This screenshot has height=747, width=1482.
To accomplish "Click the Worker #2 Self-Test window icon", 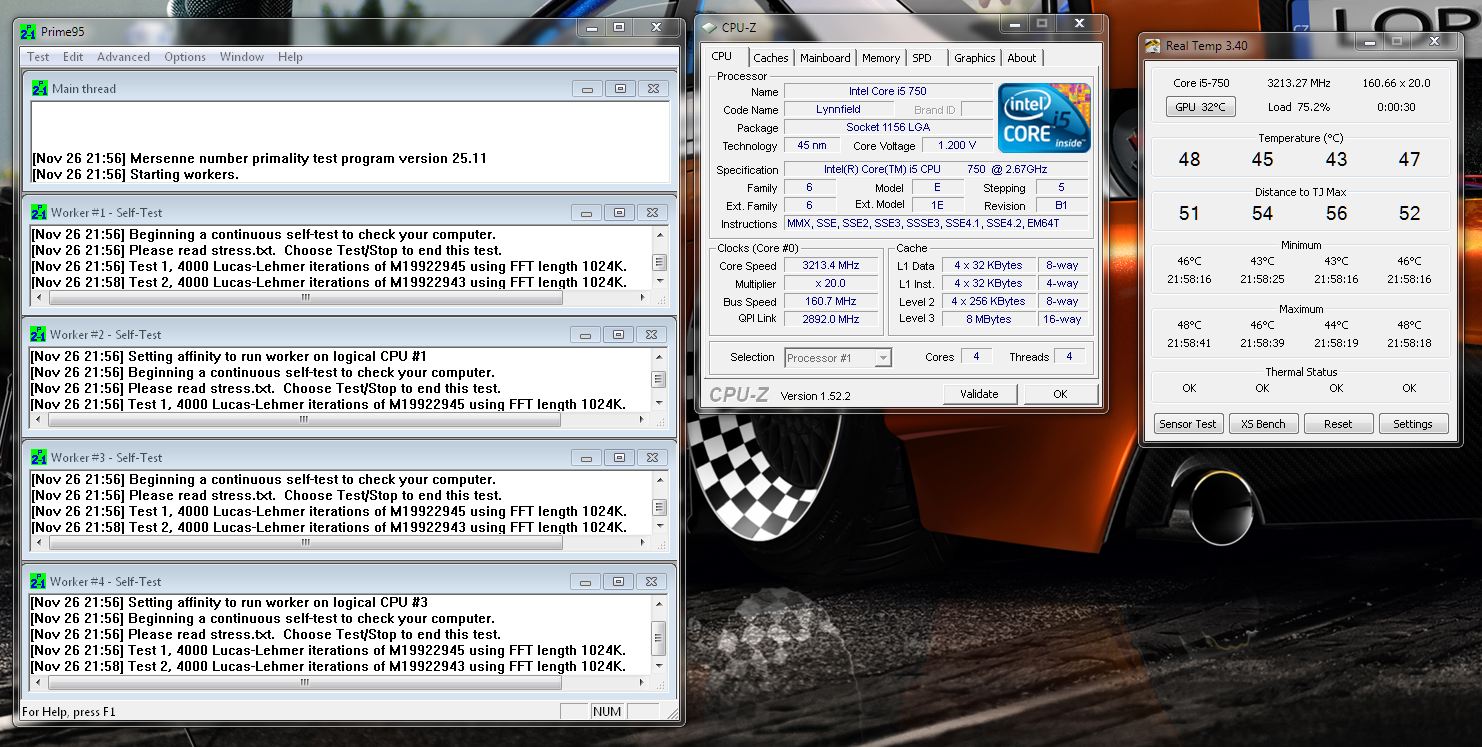I will 39,334.
